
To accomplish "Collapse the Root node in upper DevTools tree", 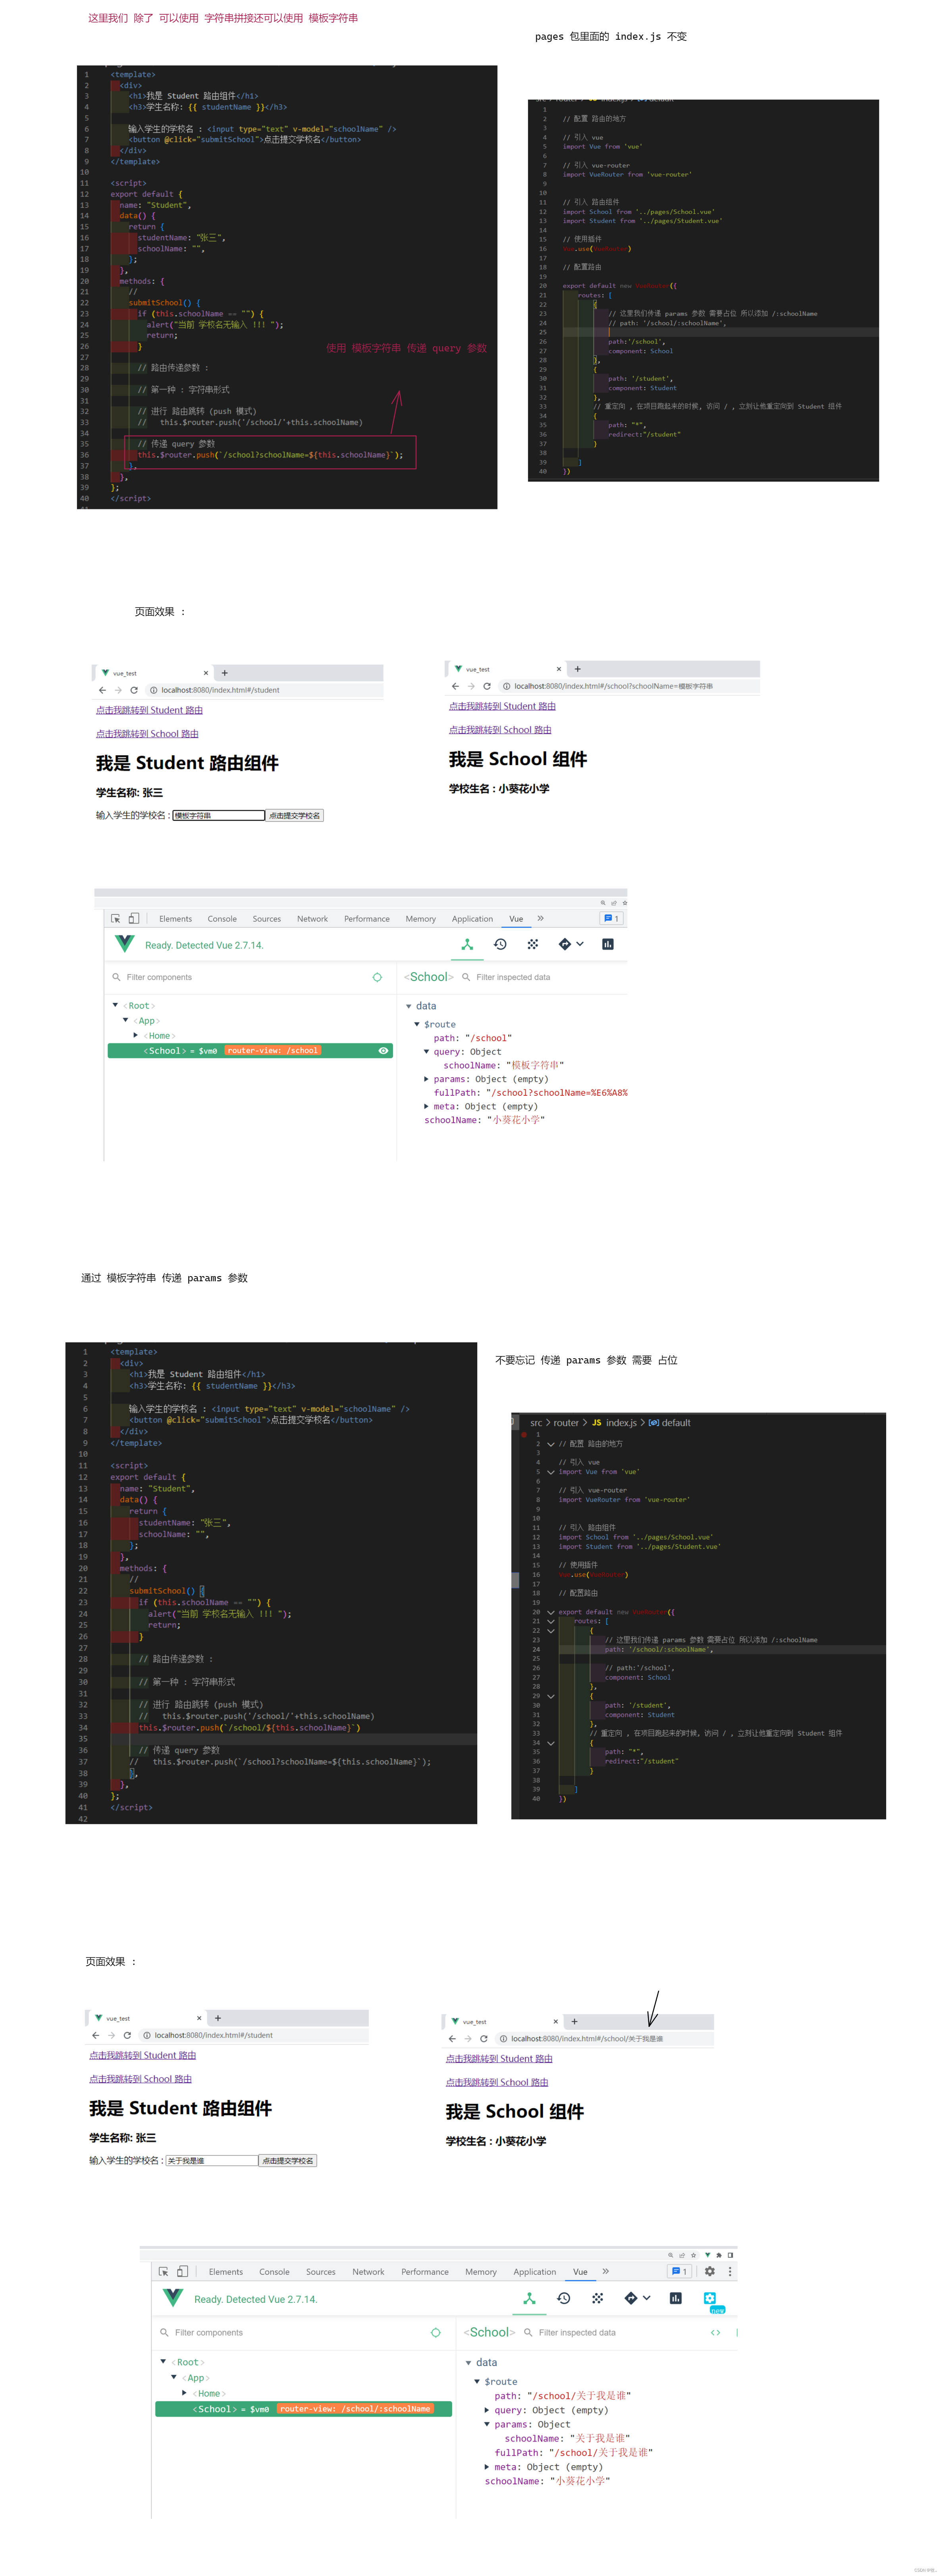I will 115,1005.
